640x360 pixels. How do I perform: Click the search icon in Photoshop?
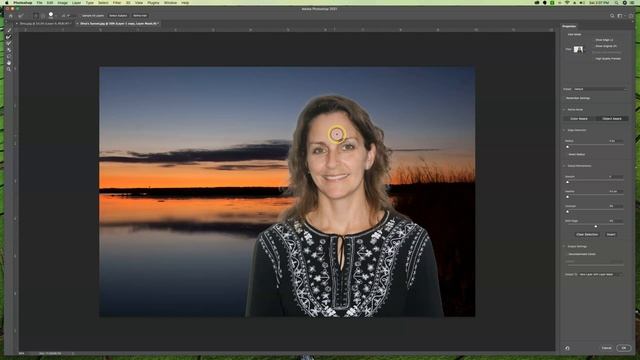click(x=612, y=16)
